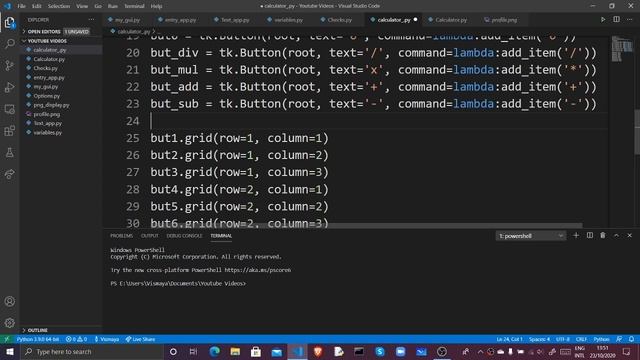The image size is (640, 360).
Task: Open the View menu
Action: pos(82,6)
